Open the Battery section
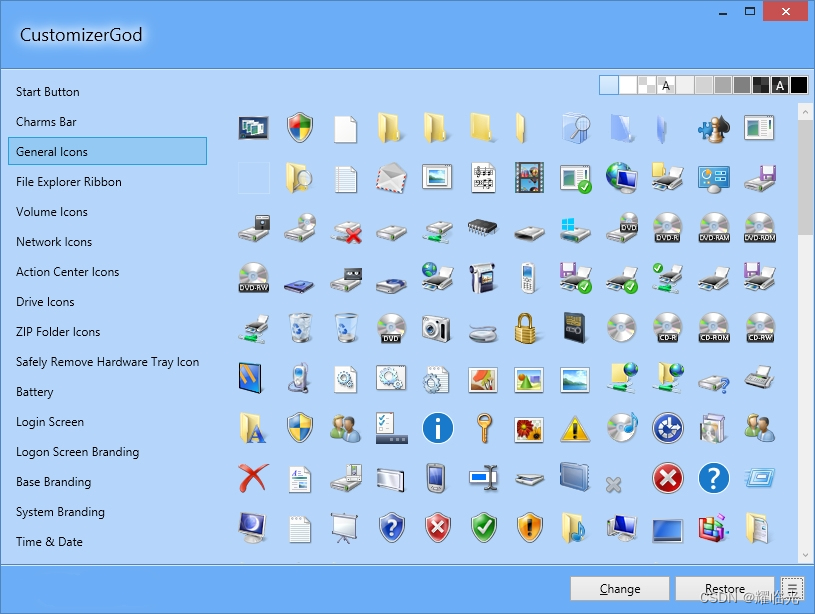The height and width of the screenshot is (614, 815). tap(35, 392)
